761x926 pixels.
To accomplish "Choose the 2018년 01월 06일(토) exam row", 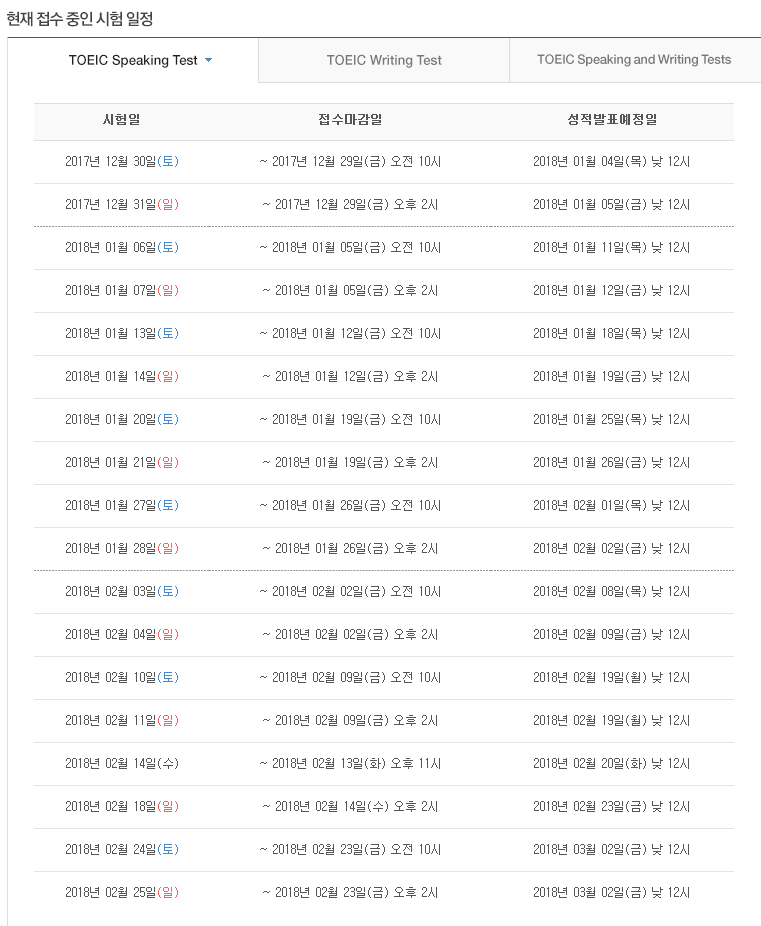I will point(122,248).
